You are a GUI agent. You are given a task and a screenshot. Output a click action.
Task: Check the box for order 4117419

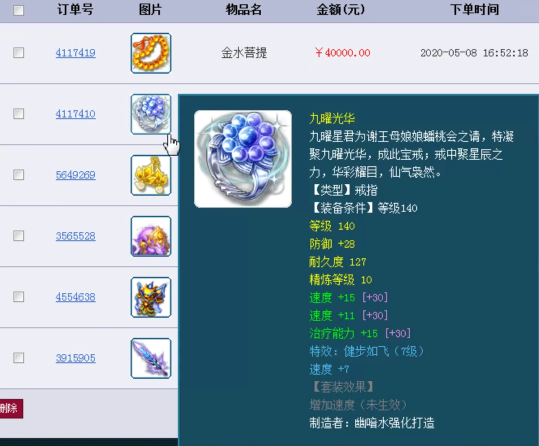coord(19,53)
